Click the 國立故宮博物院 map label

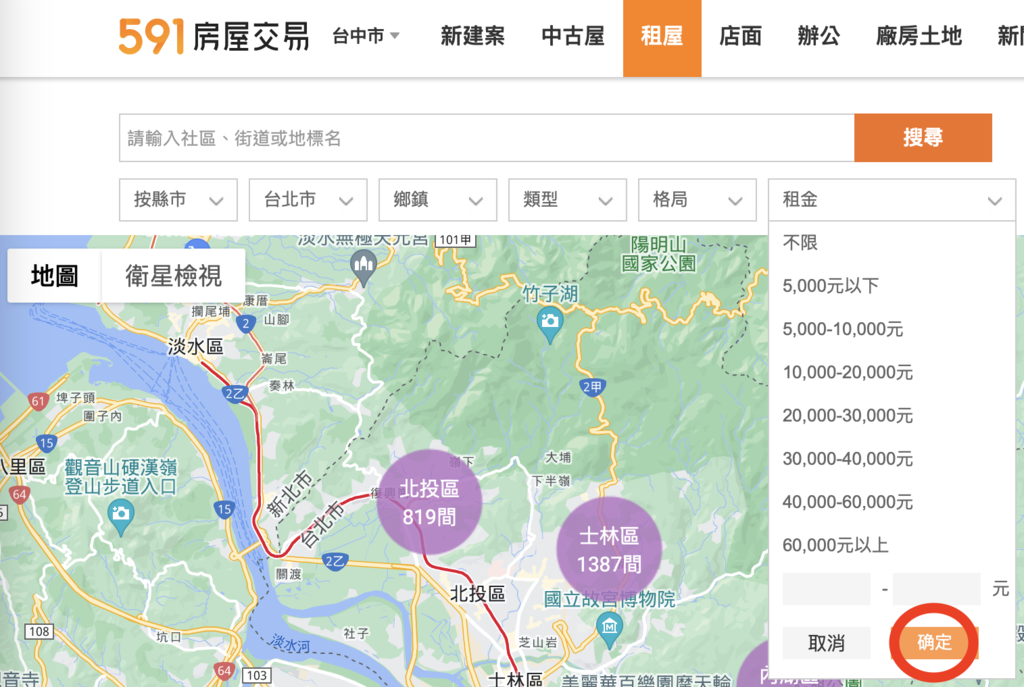click(610, 599)
